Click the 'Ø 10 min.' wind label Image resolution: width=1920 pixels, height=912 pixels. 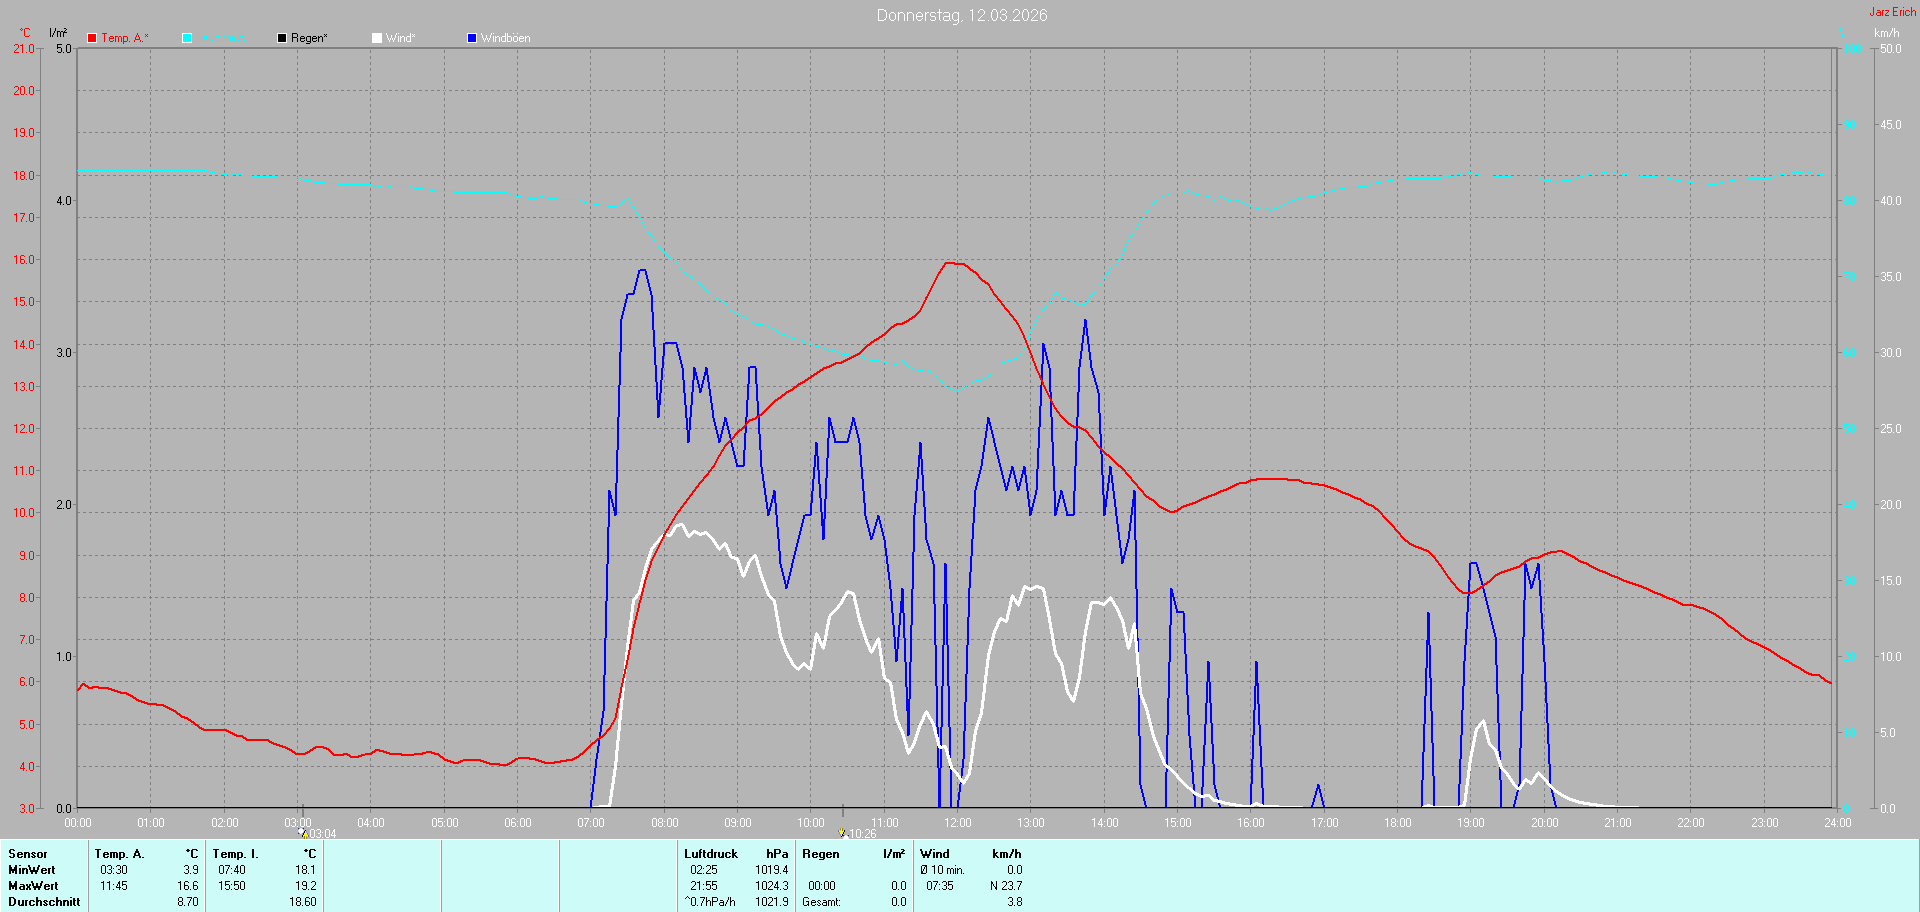pos(942,870)
